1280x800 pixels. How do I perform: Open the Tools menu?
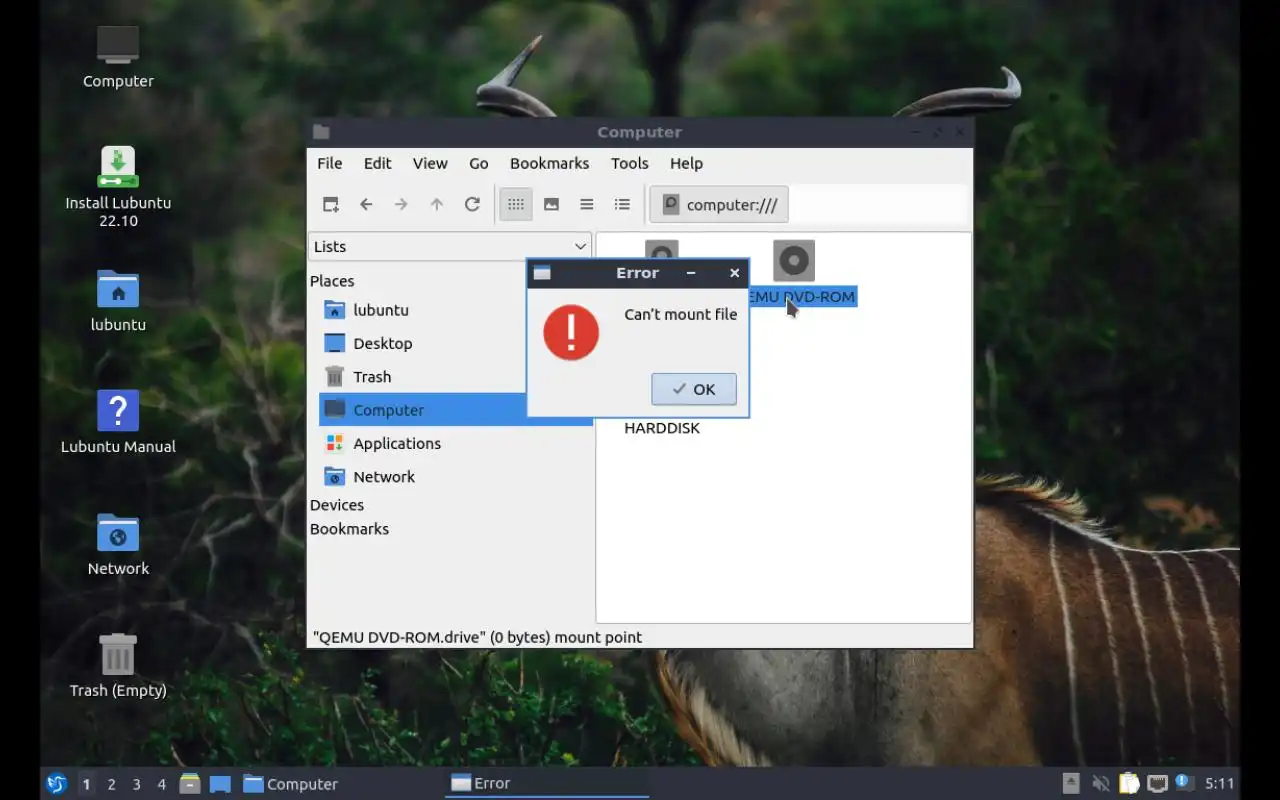[629, 163]
